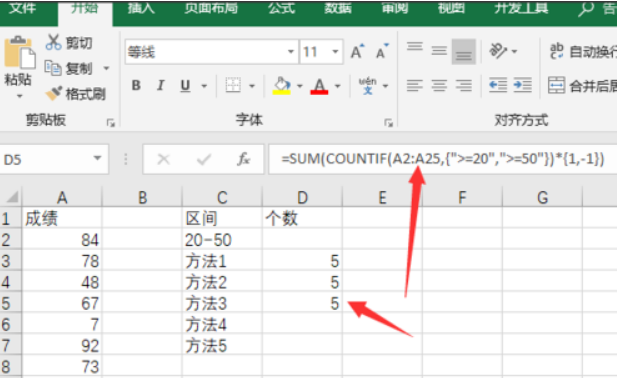
Task: Cancel formula entry with X
Action: pos(163,159)
